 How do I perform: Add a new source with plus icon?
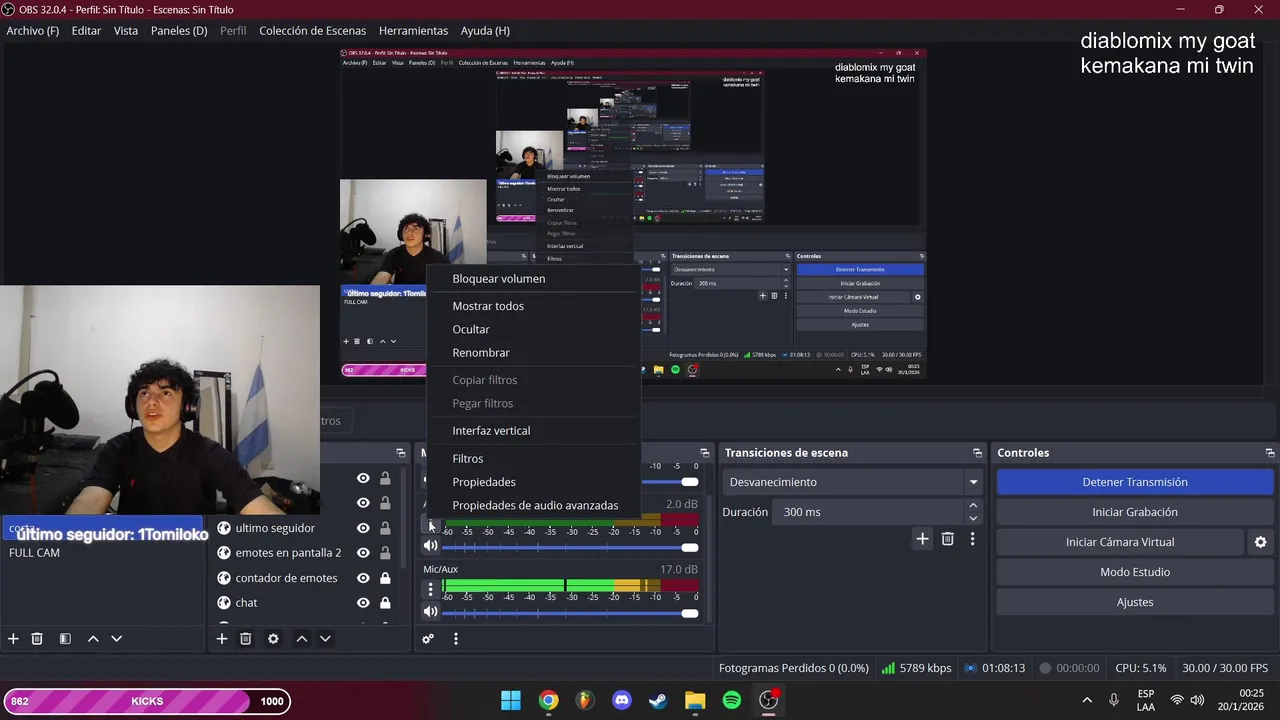[222, 639]
